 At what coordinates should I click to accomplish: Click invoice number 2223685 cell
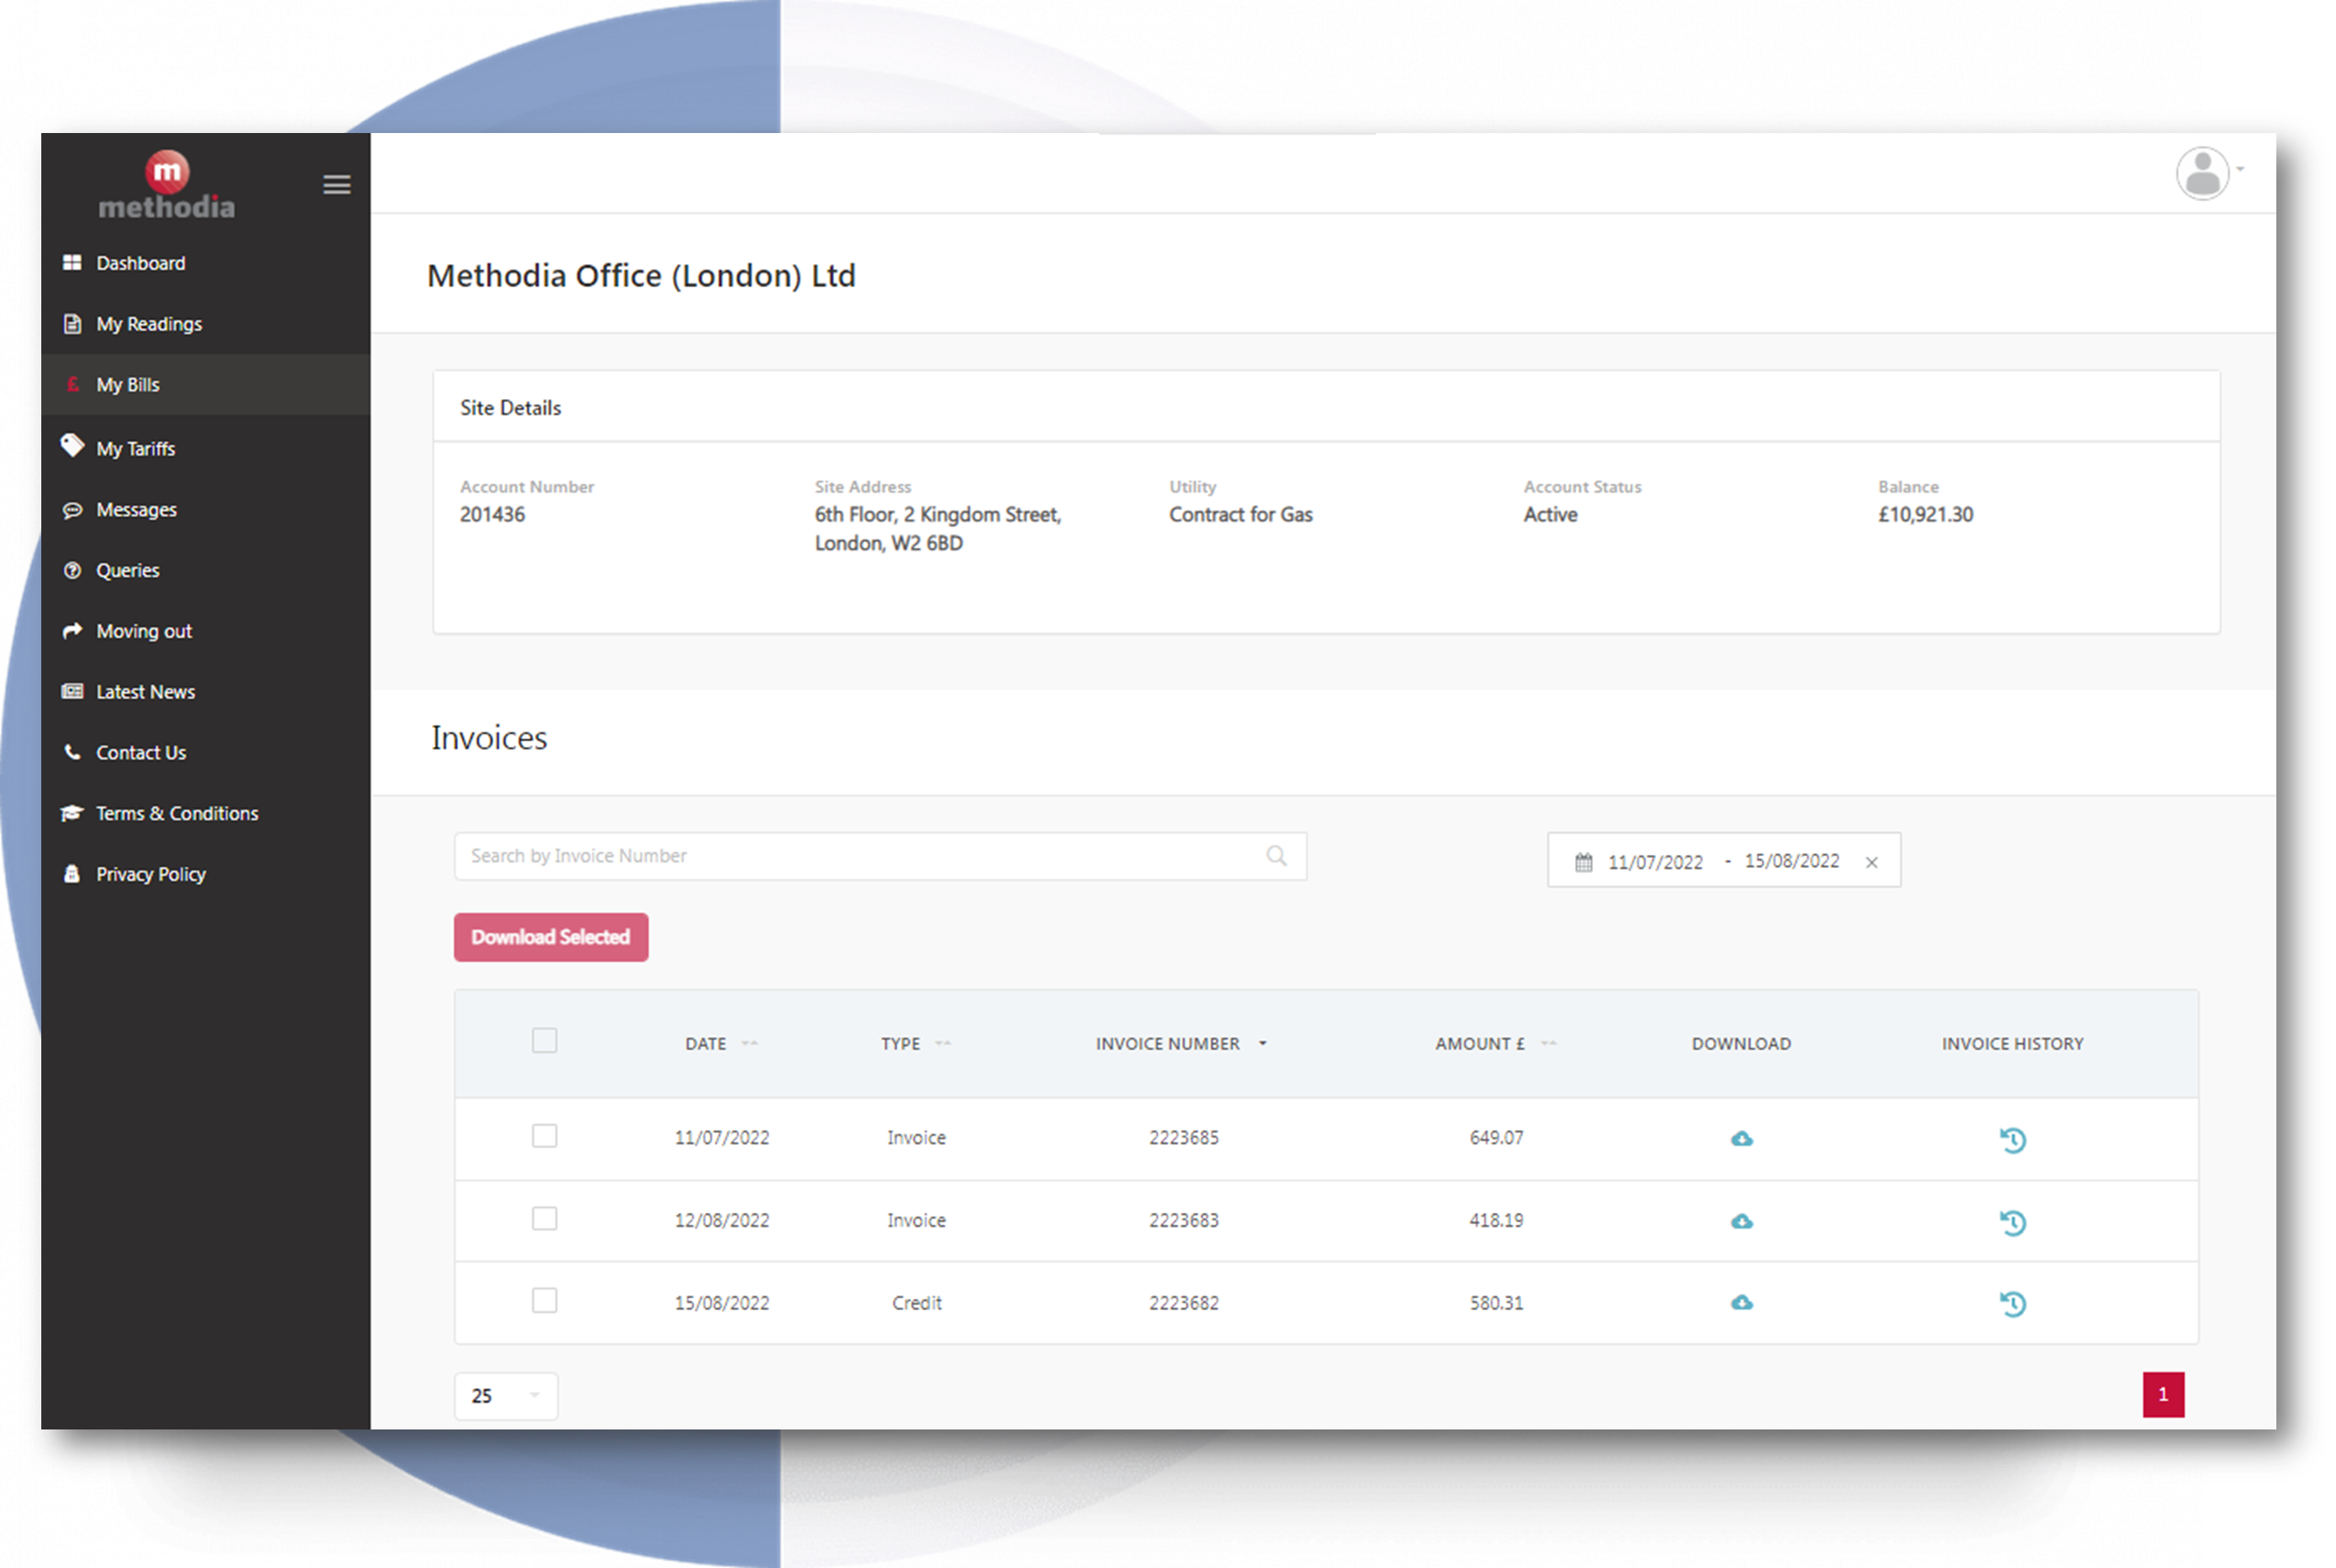(x=1184, y=1138)
